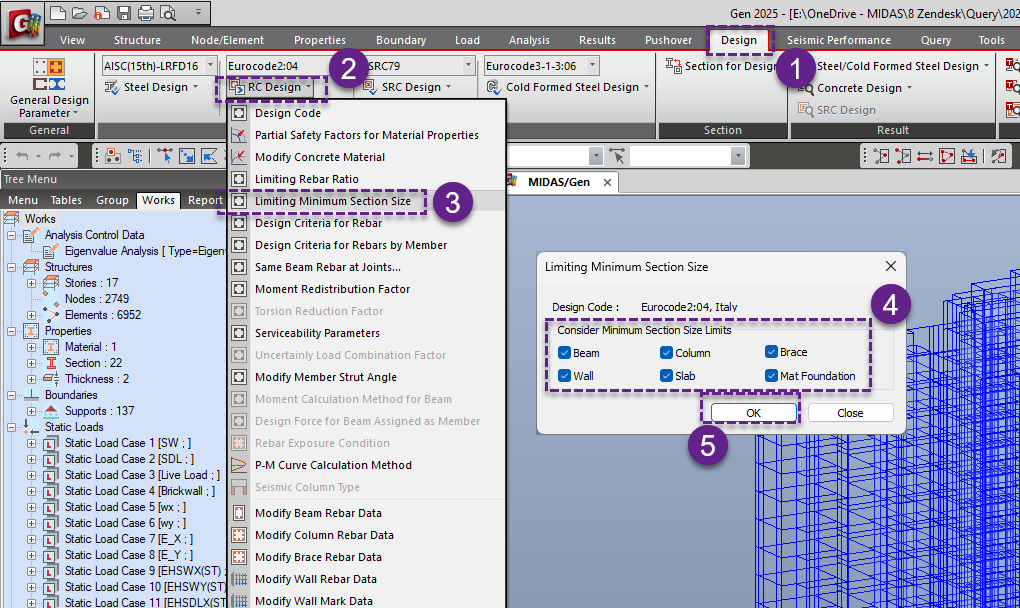Open the Eurocode3-1-3:06 code dropdown
Screen dimensions: 1020x608
click(592, 66)
